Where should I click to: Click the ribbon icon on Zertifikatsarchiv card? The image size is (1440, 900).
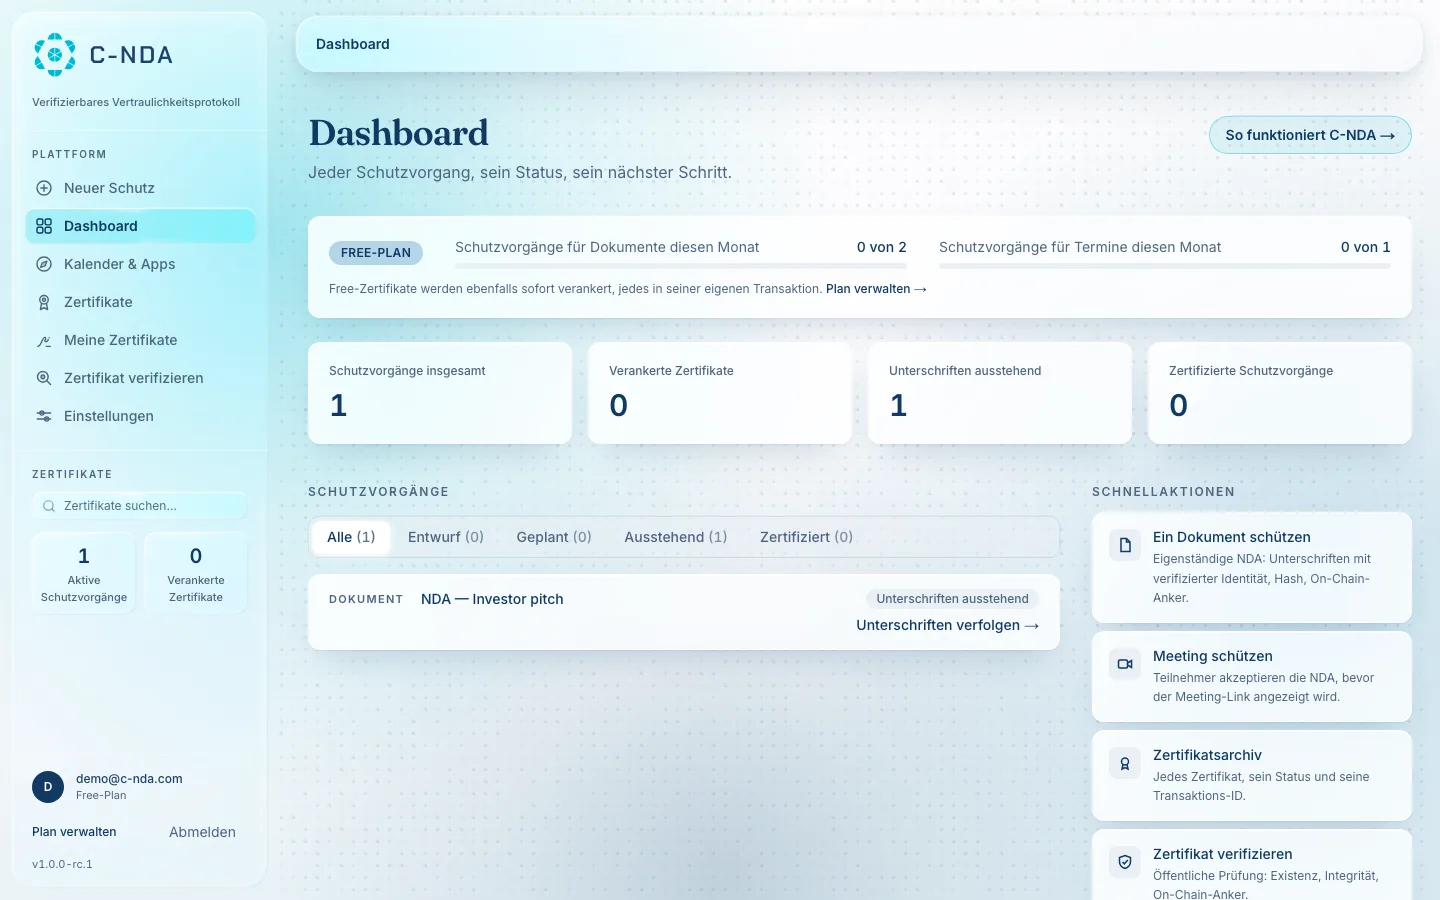pyautogui.click(x=1125, y=763)
